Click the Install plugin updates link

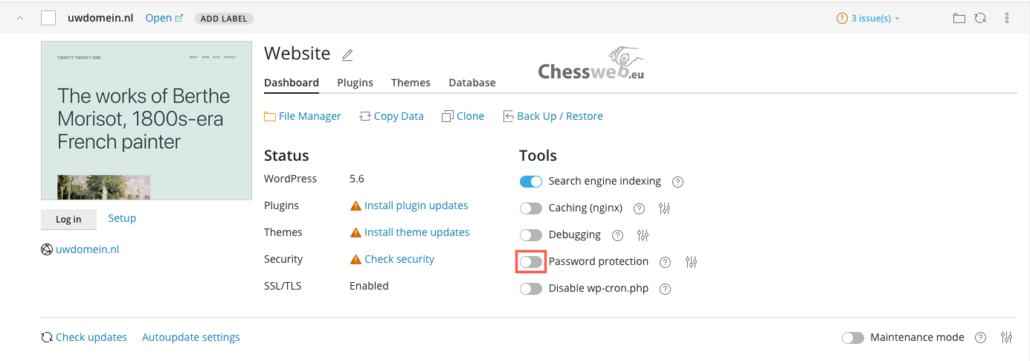pos(416,205)
